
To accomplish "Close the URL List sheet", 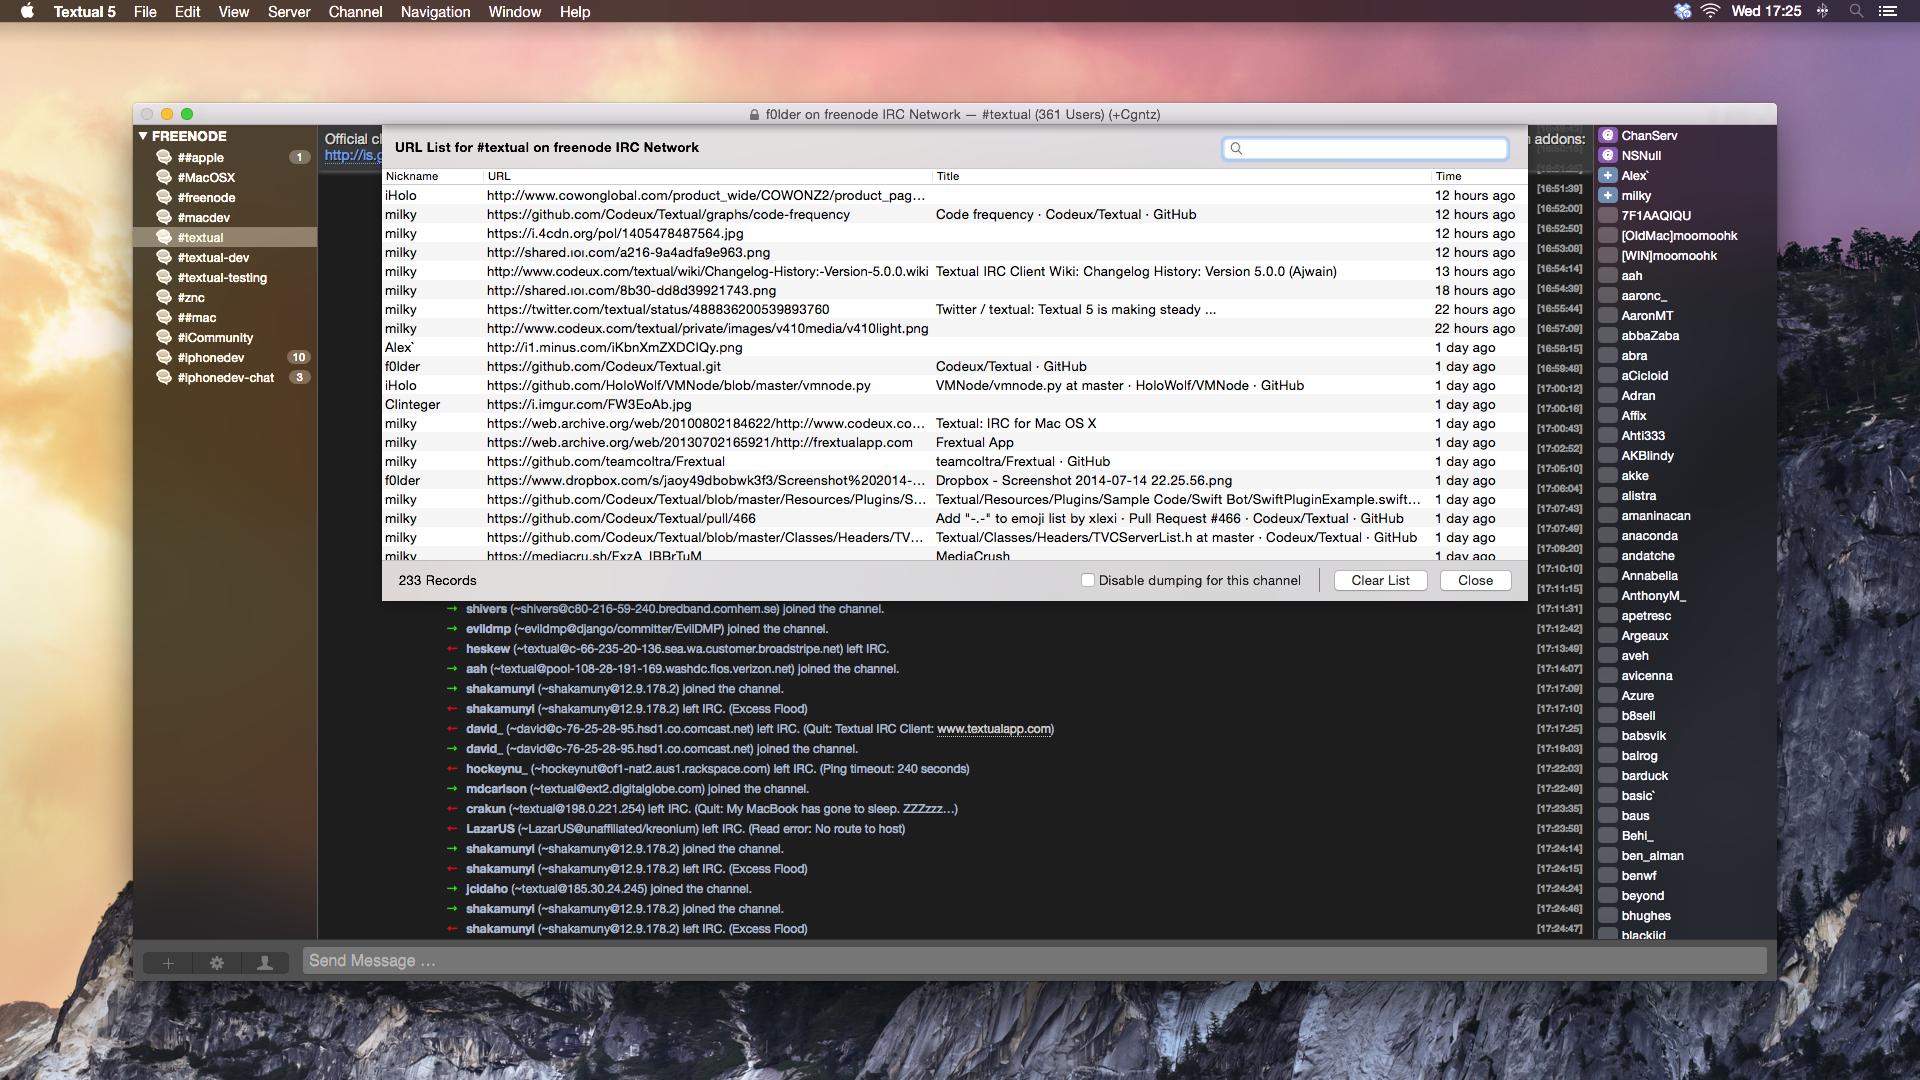I will (x=1475, y=580).
